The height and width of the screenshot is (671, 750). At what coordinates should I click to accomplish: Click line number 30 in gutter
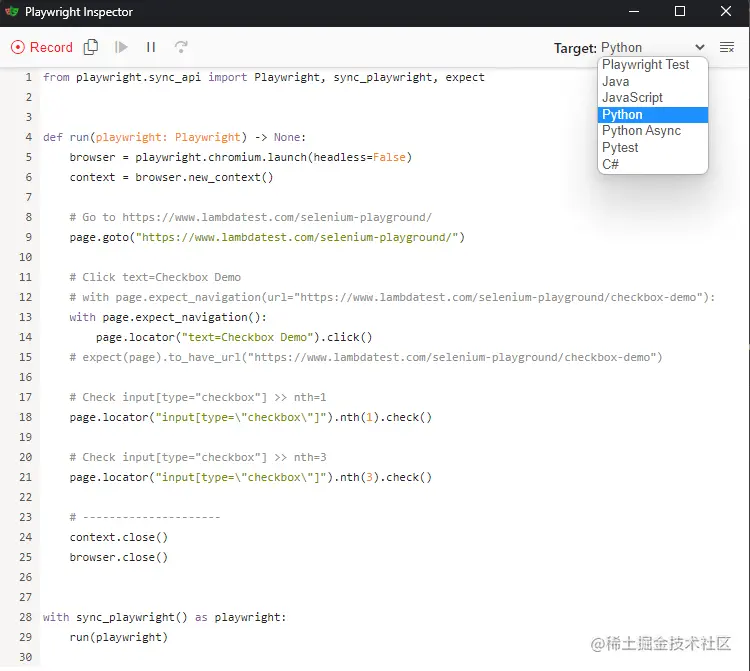click(x=25, y=658)
